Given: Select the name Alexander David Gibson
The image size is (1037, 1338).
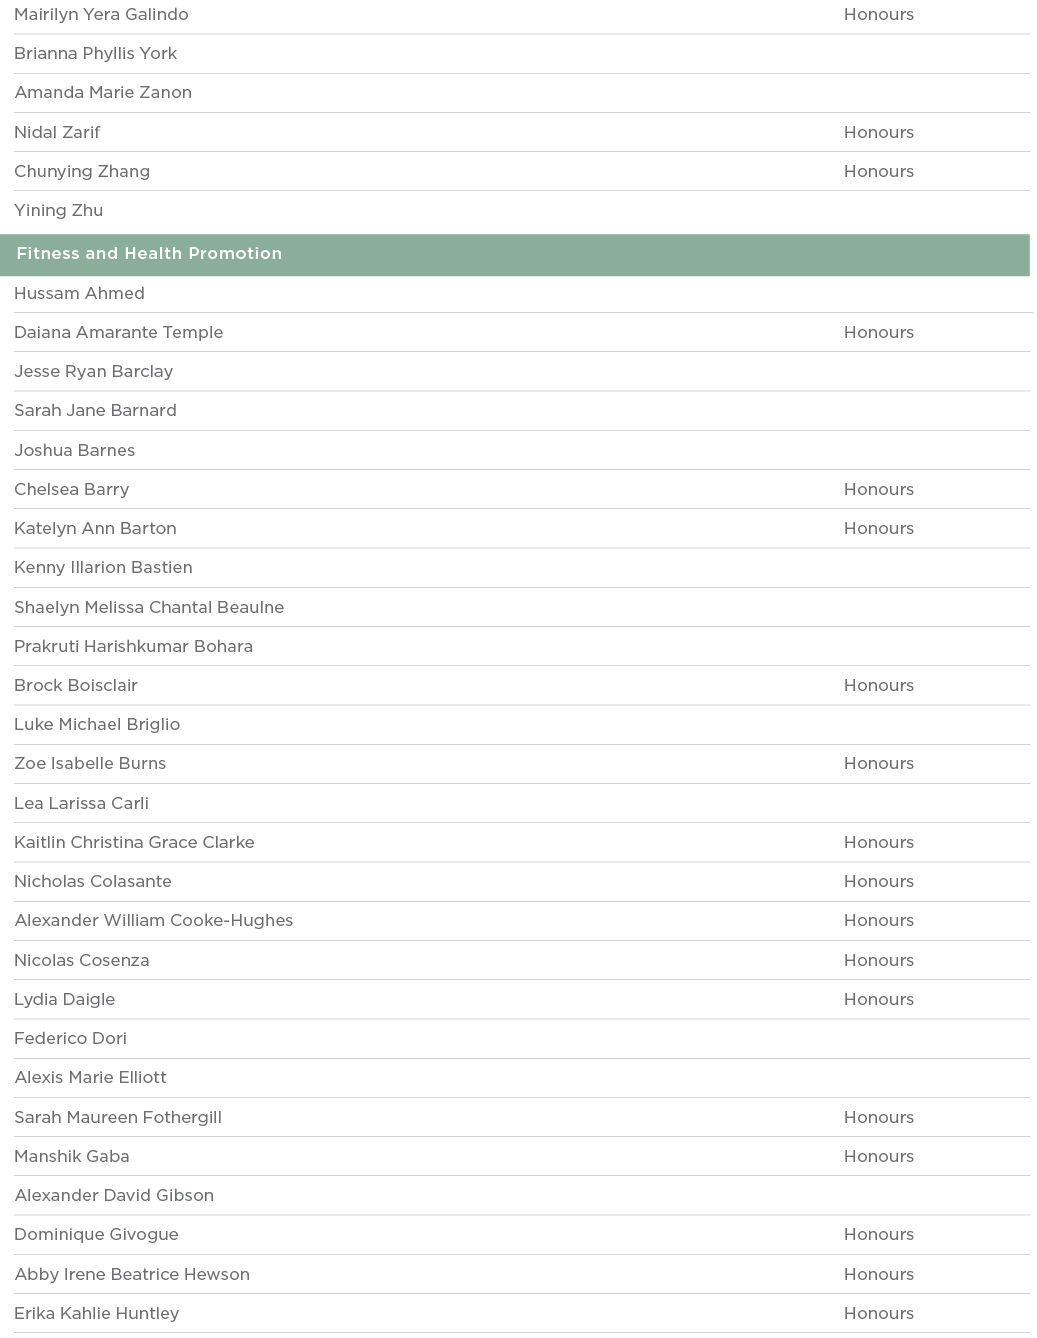Looking at the screenshot, I should pyautogui.click(x=114, y=1195).
